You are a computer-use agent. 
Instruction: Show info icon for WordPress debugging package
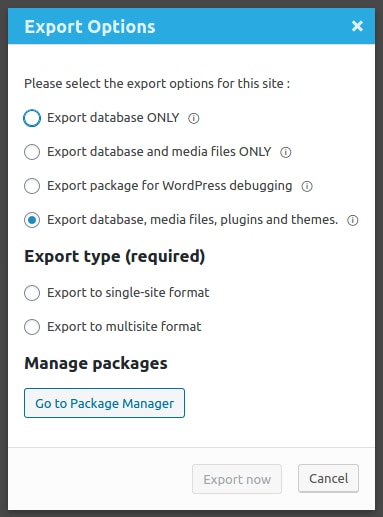click(307, 186)
